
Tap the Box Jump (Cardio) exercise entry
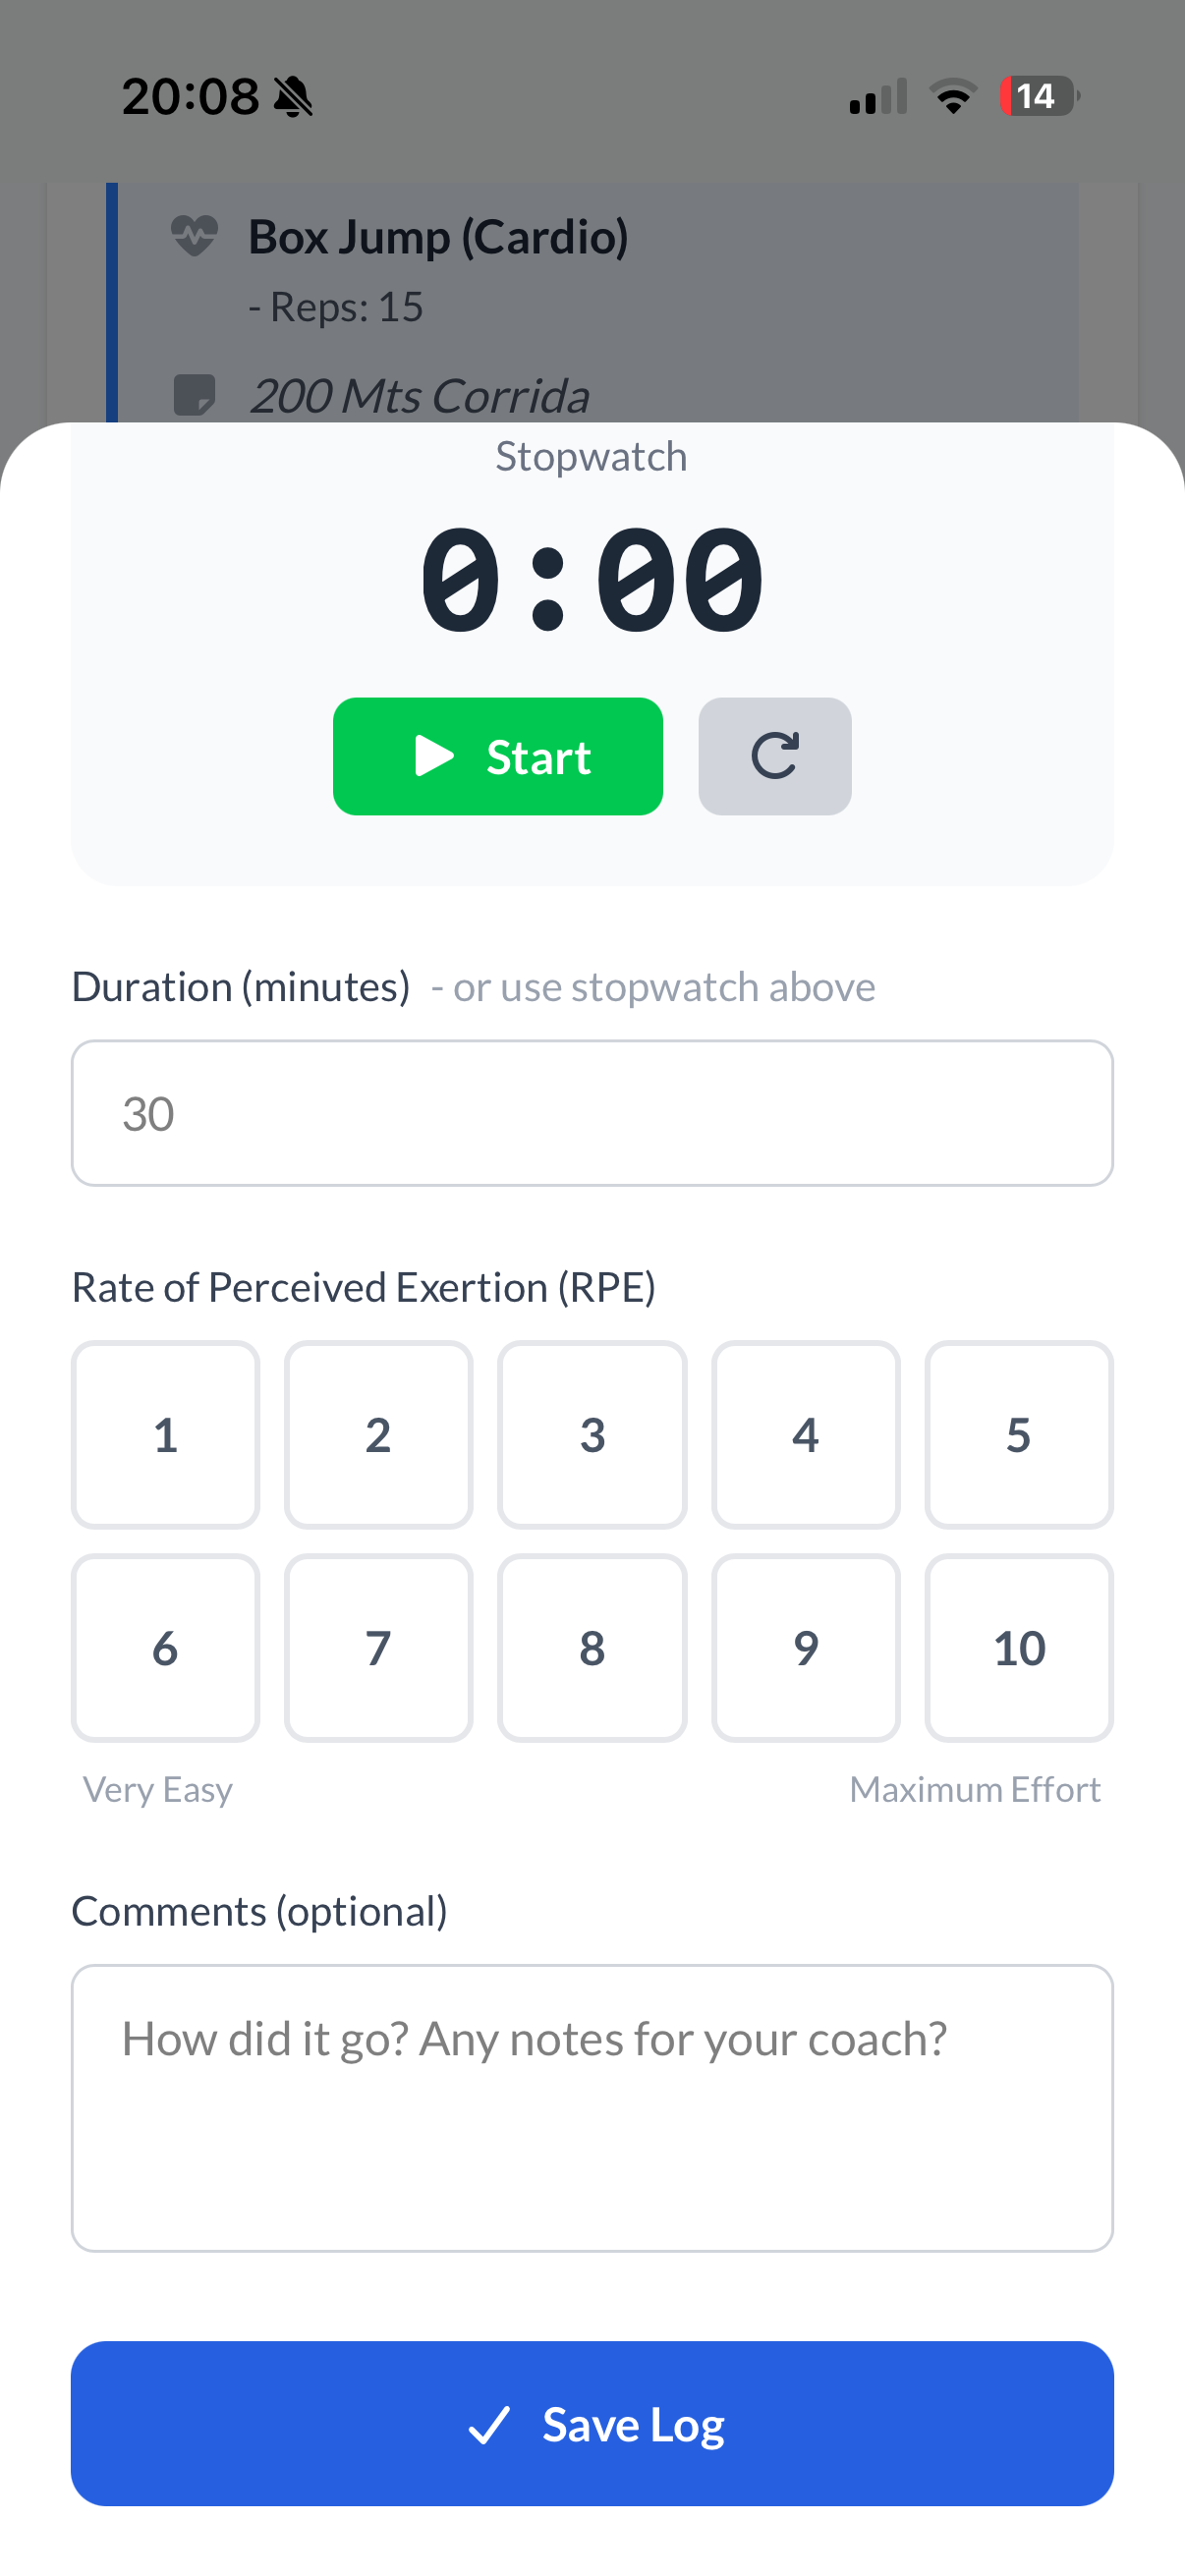coord(438,236)
